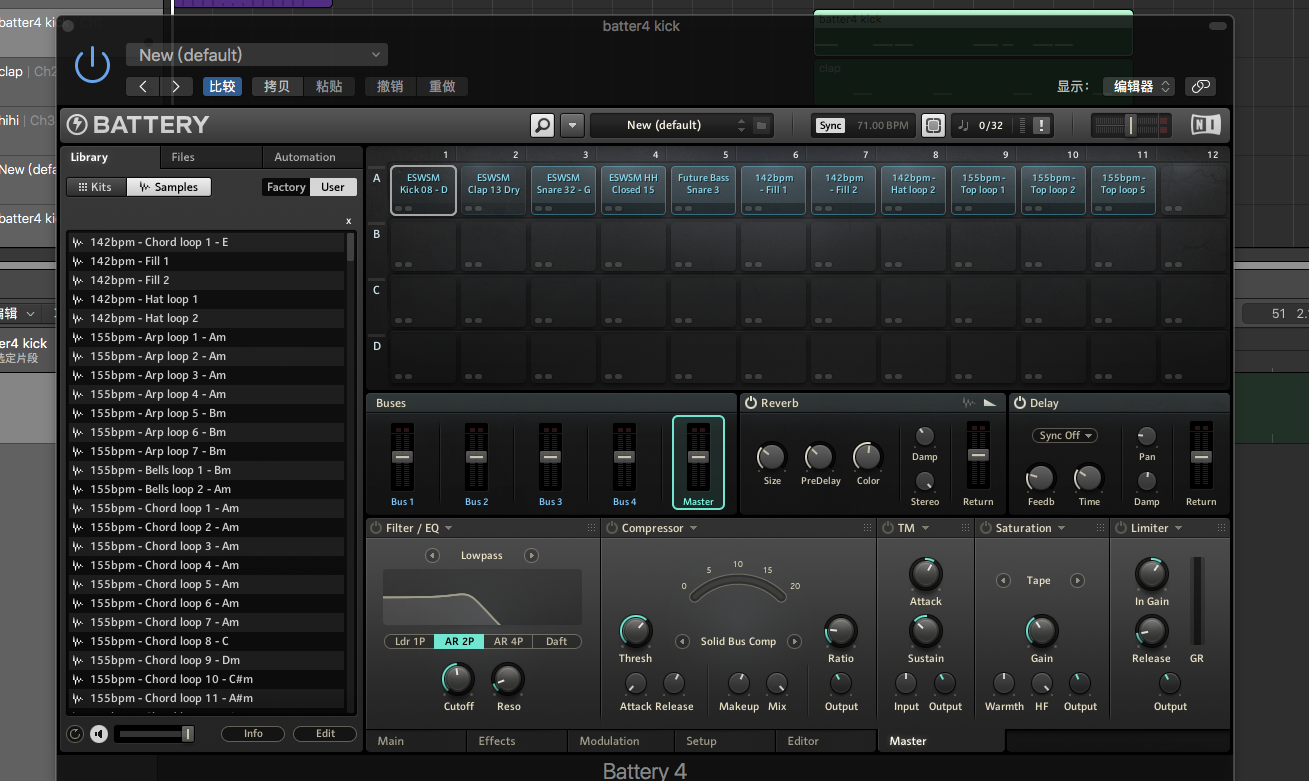Click the metronome square icon beside BPM
The height and width of the screenshot is (781, 1309).
(x=933, y=126)
